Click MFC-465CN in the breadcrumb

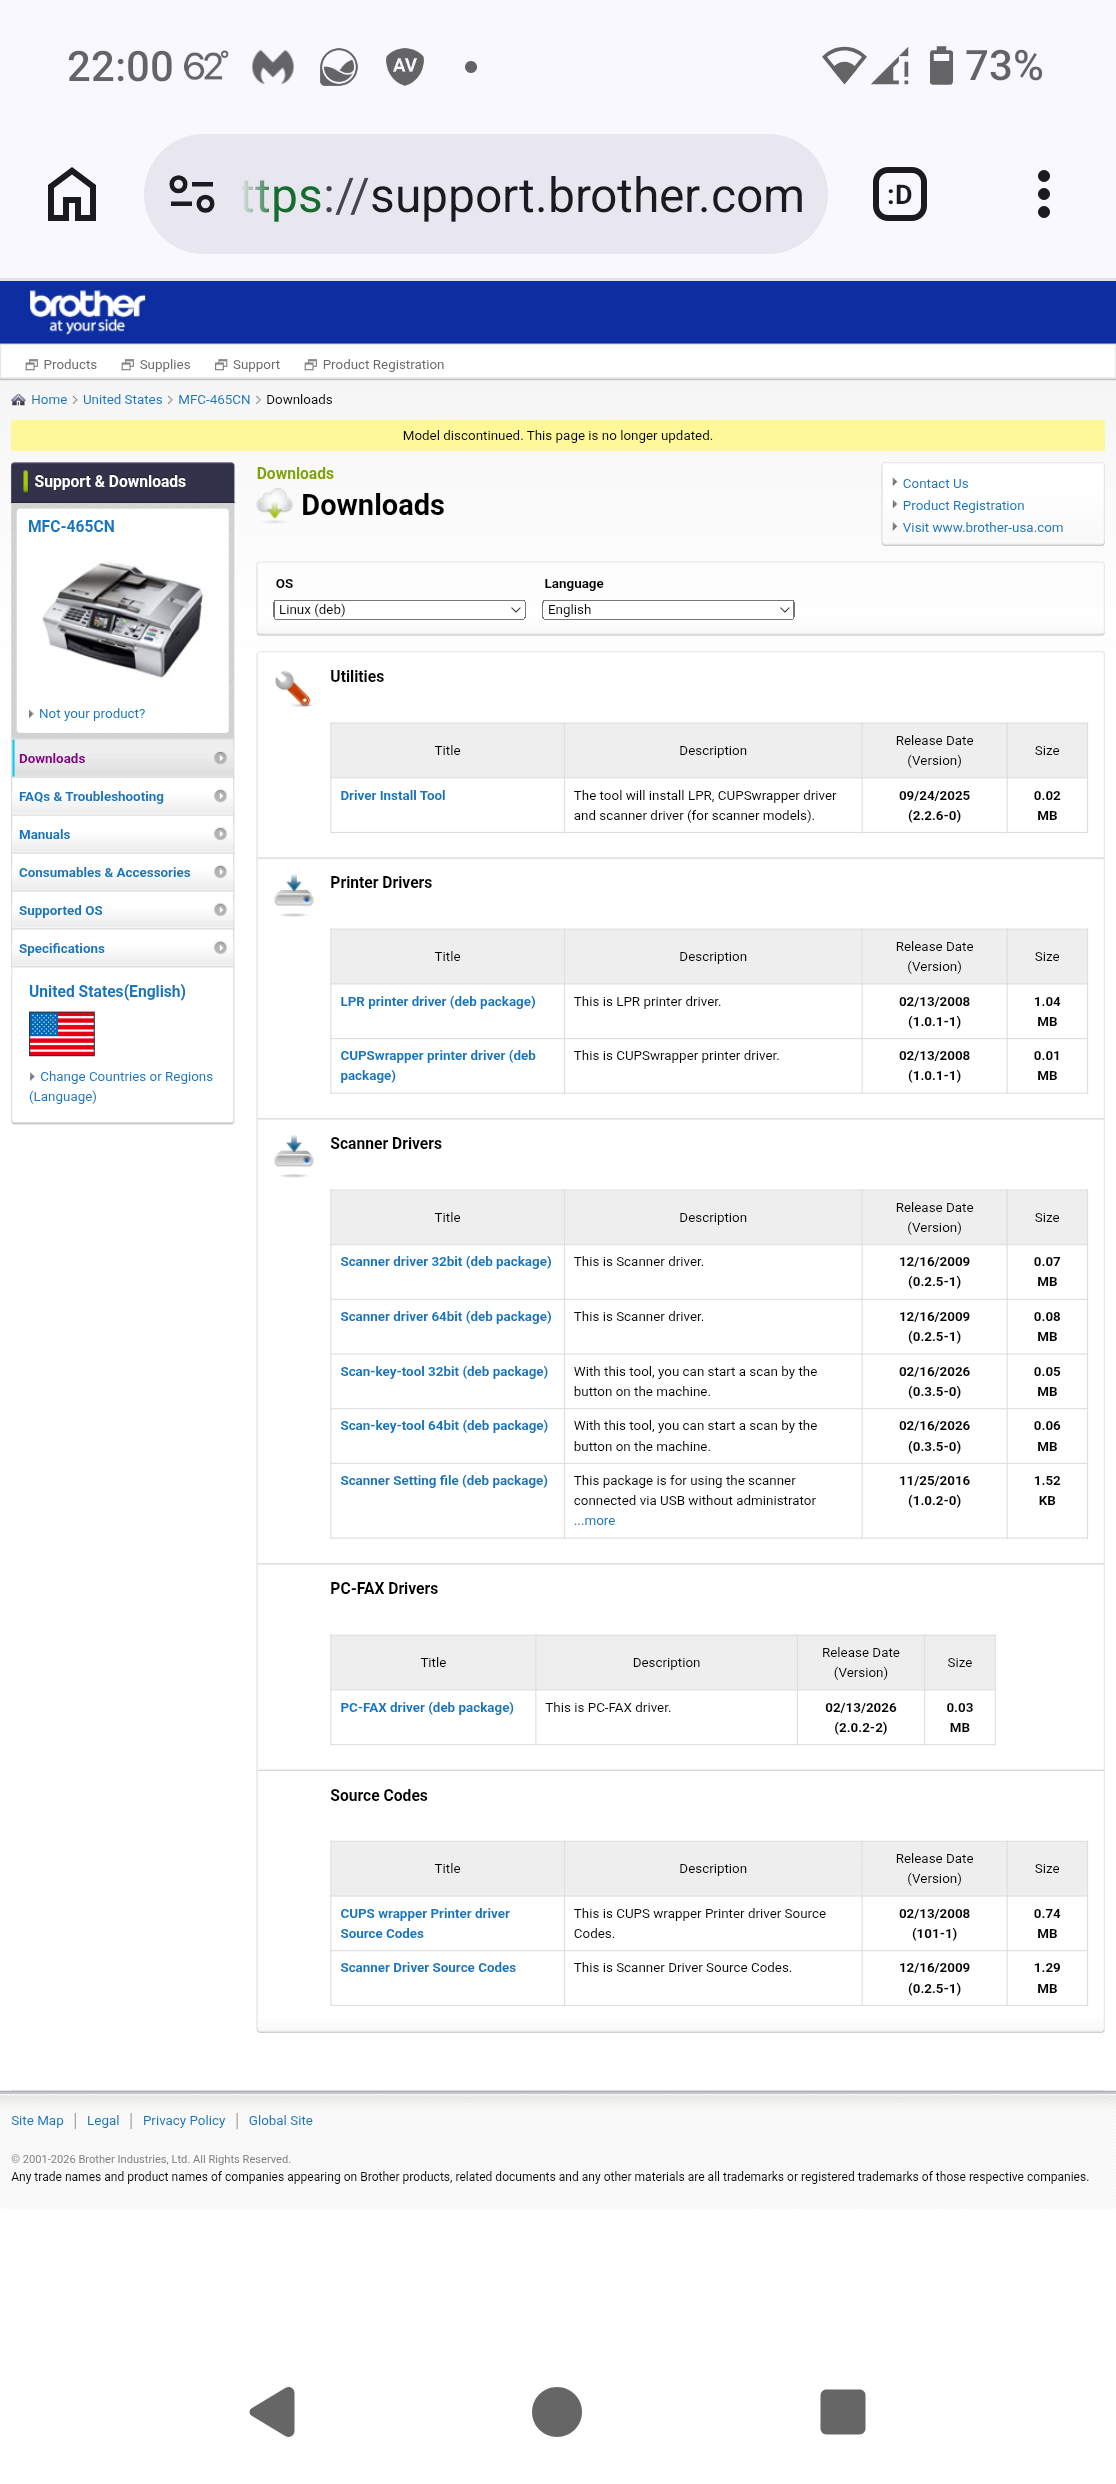click(214, 400)
